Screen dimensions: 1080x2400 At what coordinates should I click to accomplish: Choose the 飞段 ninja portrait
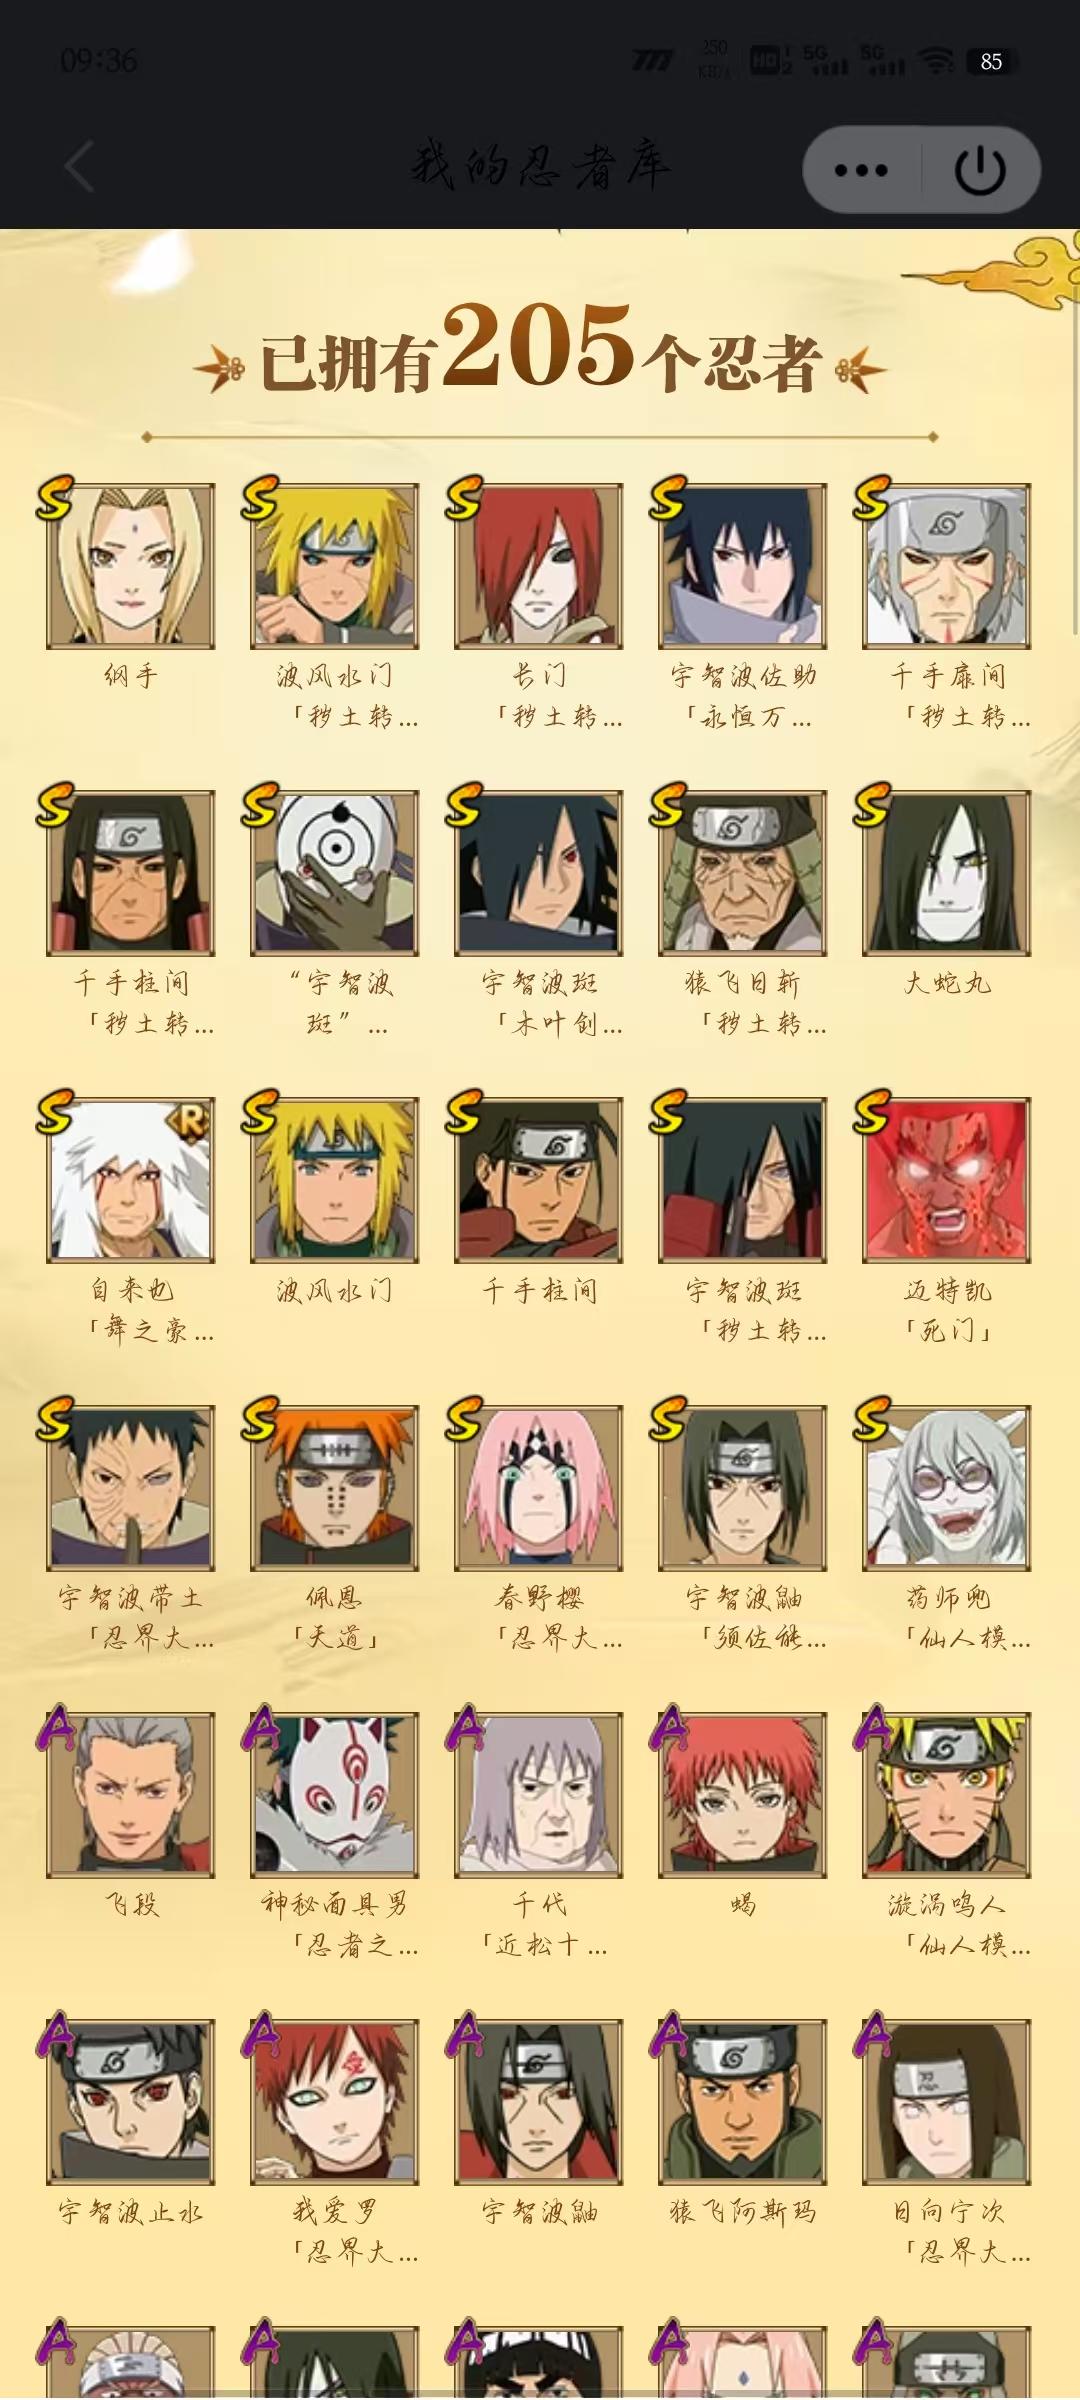click(x=131, y=1794)
